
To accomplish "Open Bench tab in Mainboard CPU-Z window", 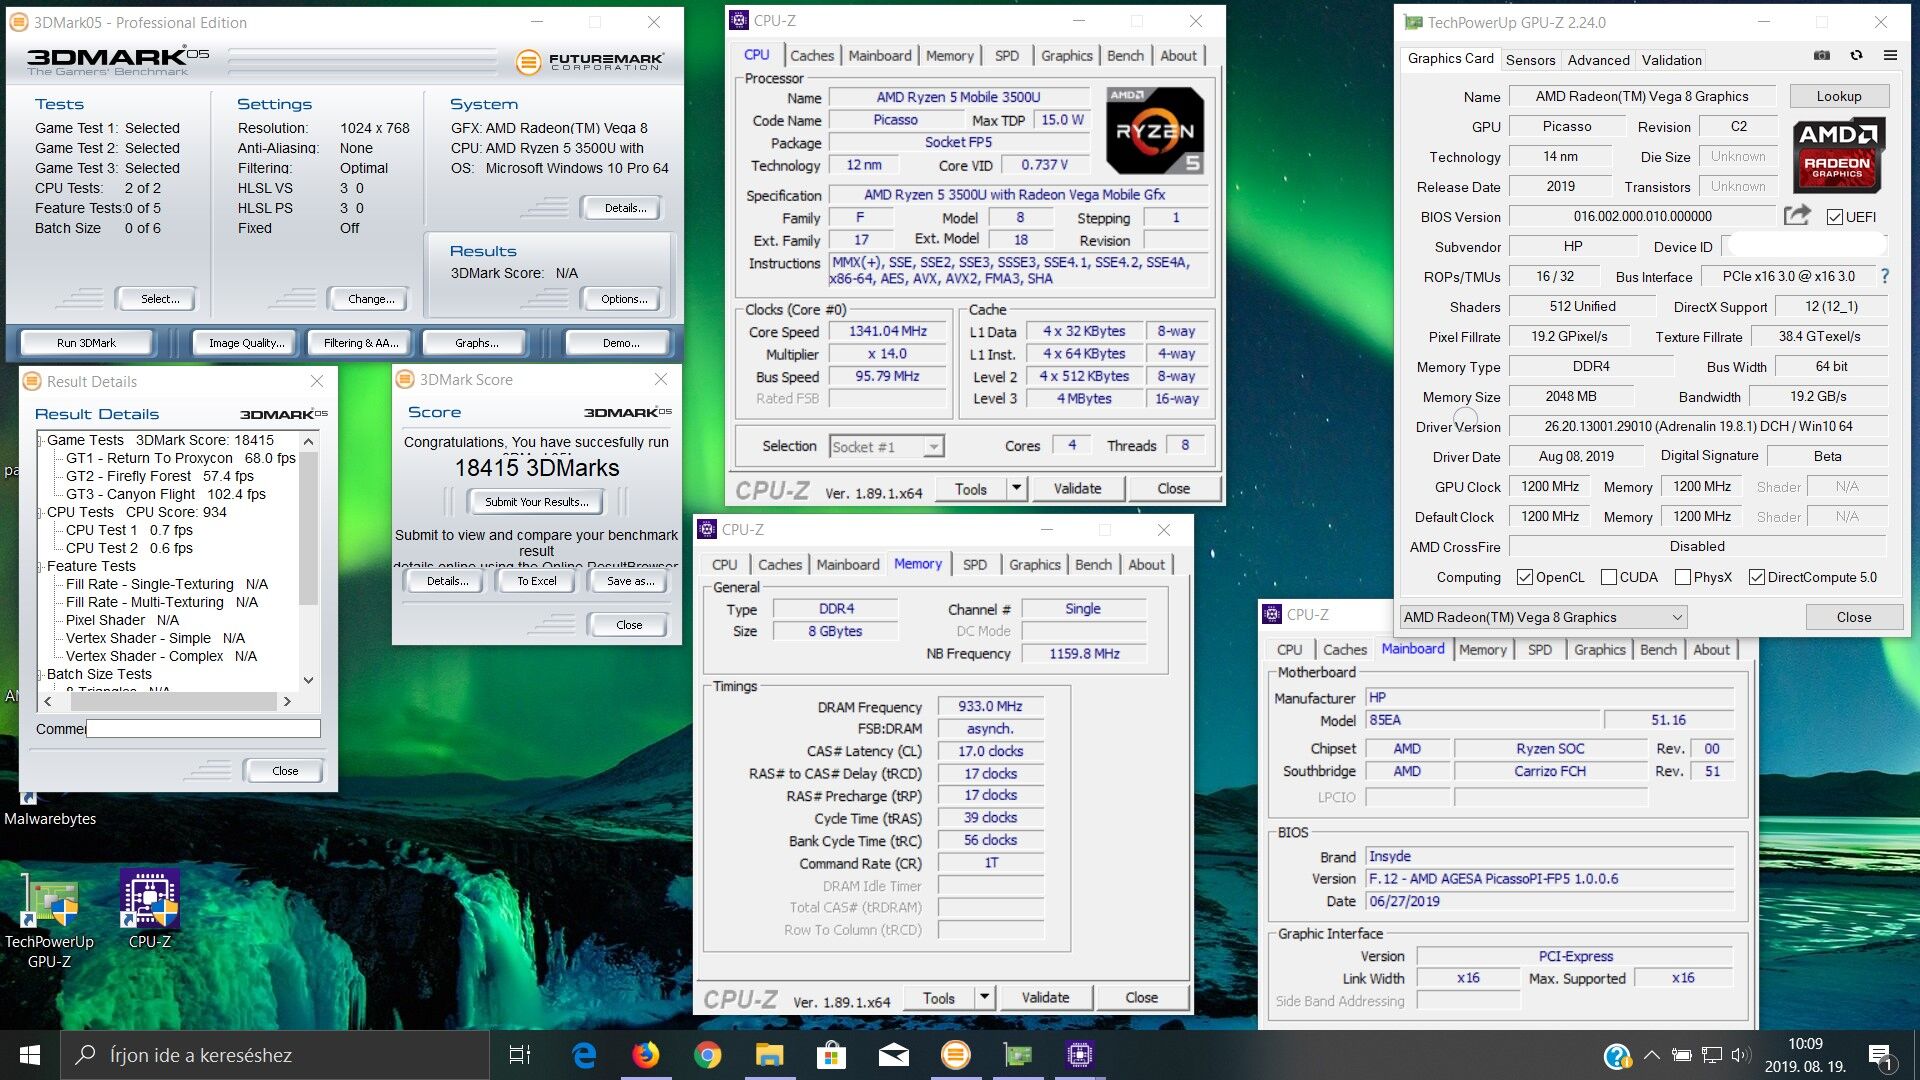I will tap(1658, 650).
